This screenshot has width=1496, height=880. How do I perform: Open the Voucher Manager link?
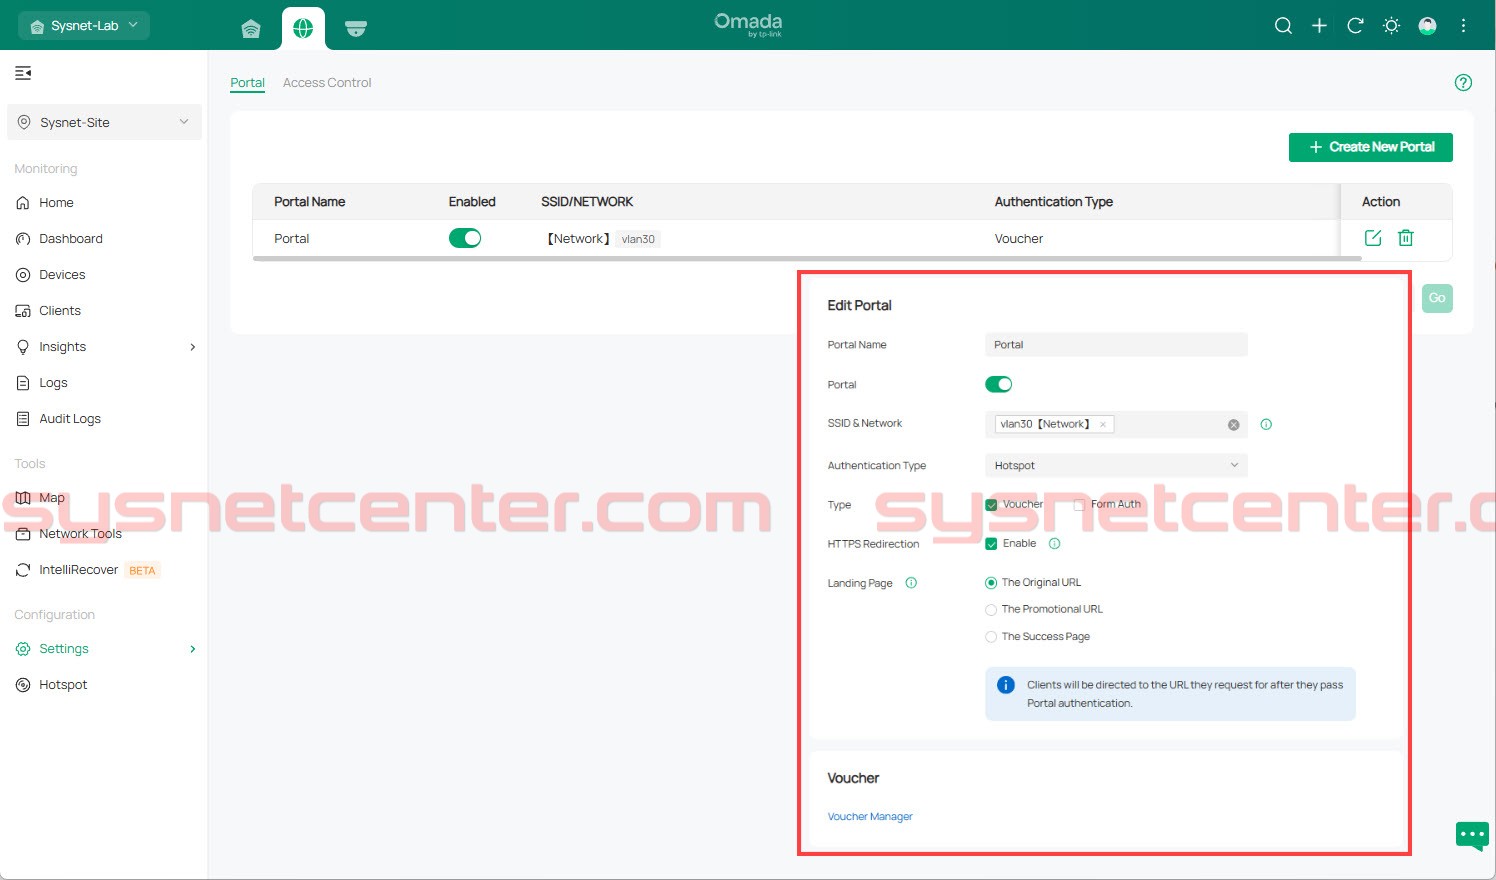pos(870,817)
